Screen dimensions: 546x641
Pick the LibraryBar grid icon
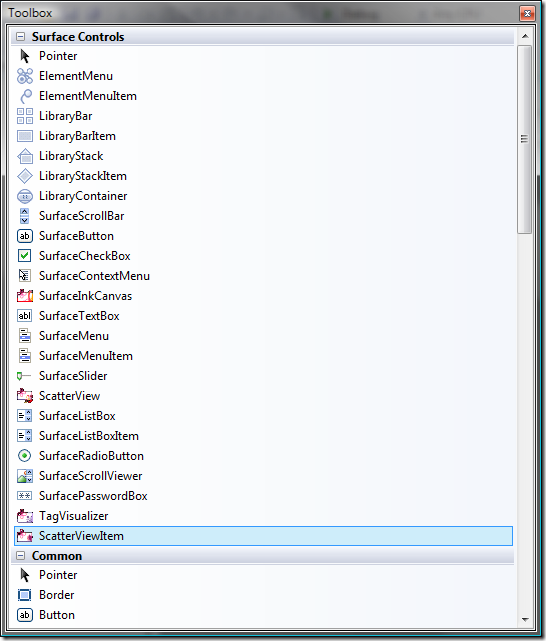(25, 116)
